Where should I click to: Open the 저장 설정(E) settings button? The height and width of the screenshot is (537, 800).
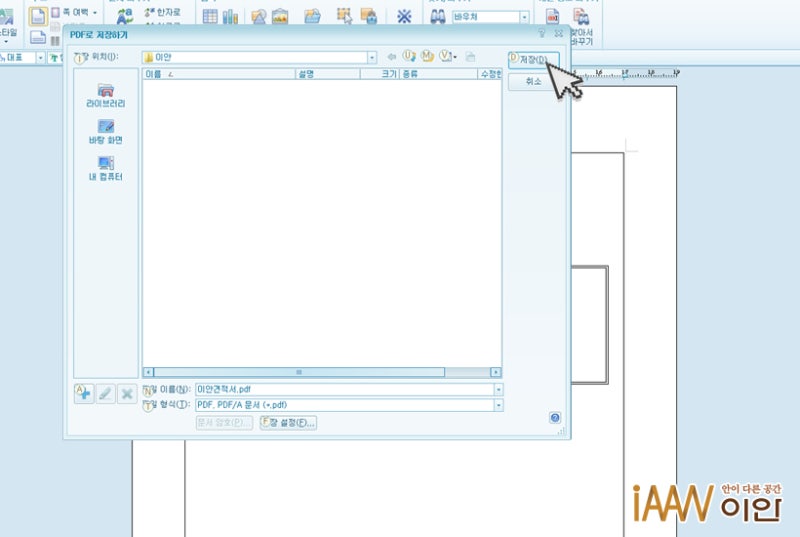(288, 423)
